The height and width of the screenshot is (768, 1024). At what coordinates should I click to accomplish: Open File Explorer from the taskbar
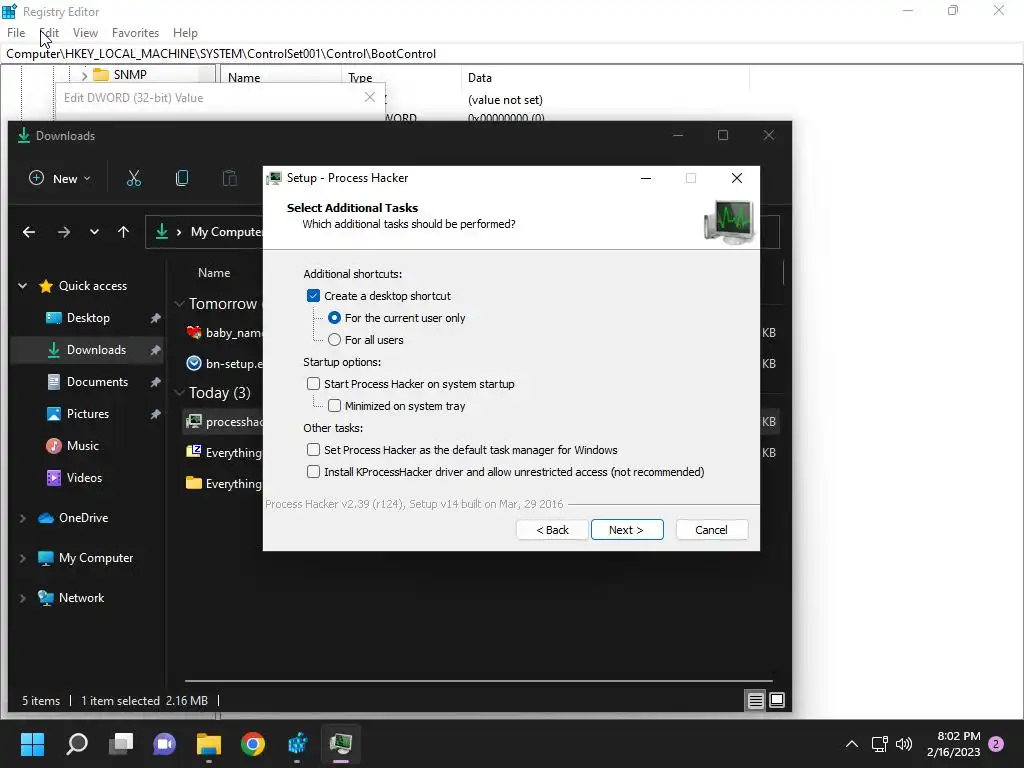[209, 743]
